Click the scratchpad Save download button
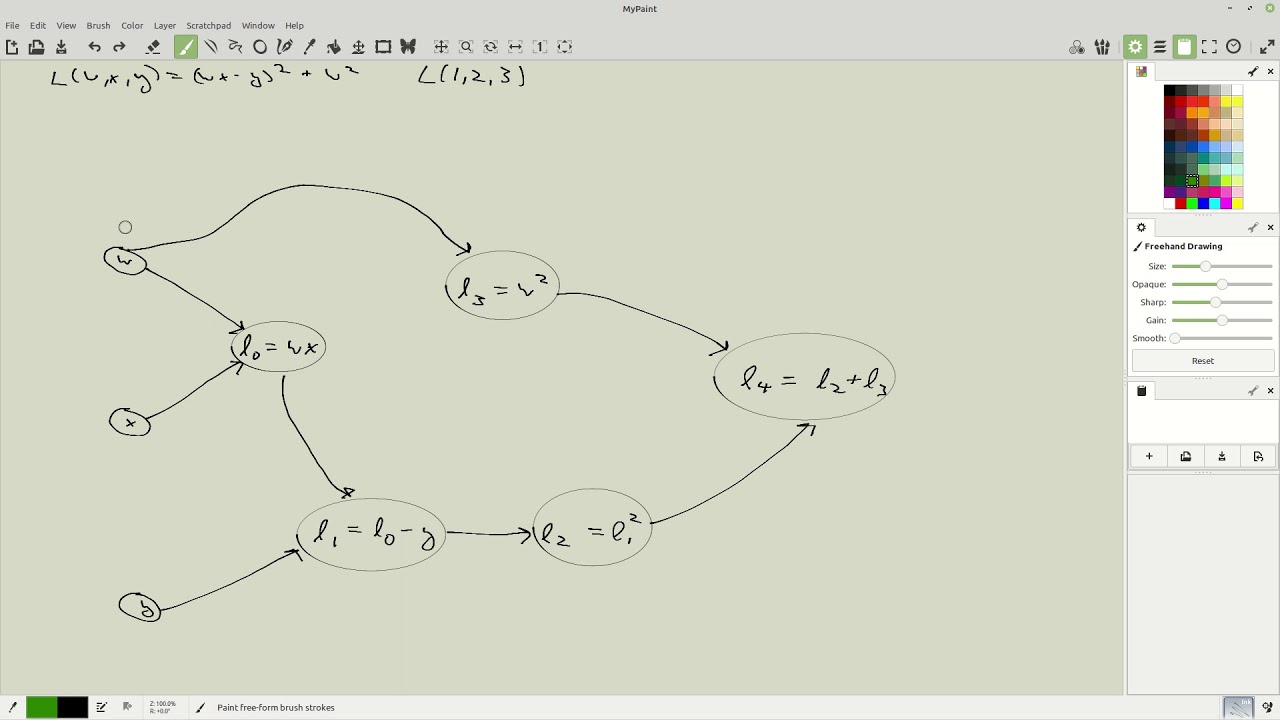 [1222, 457]
